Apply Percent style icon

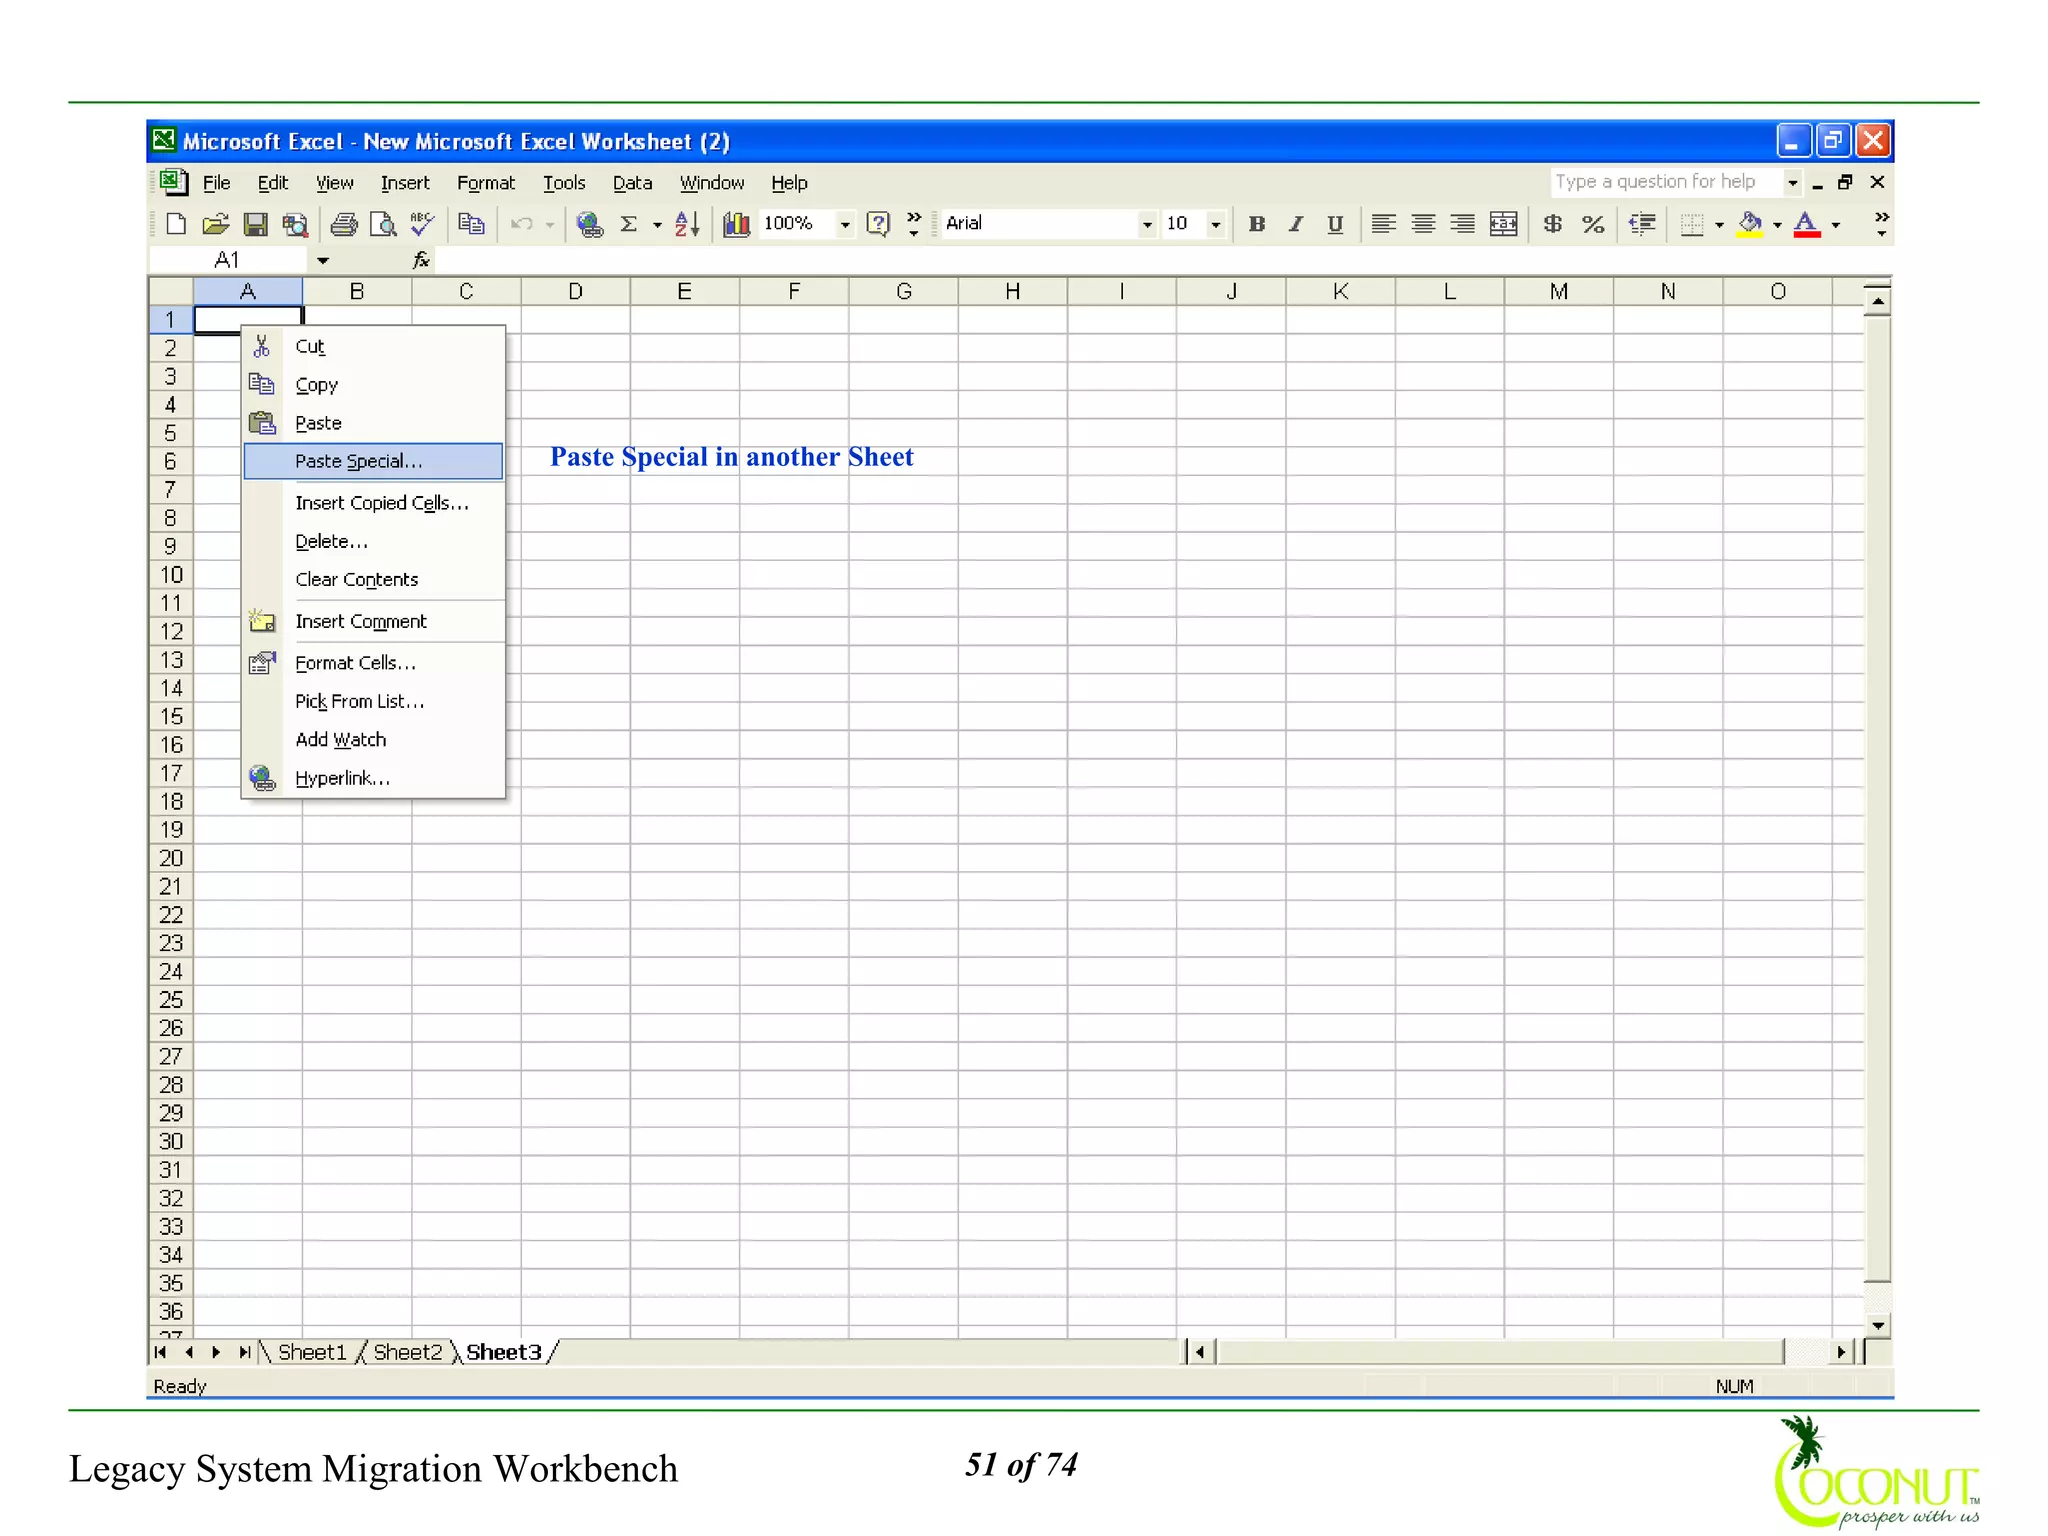(x=1593, y=224)
